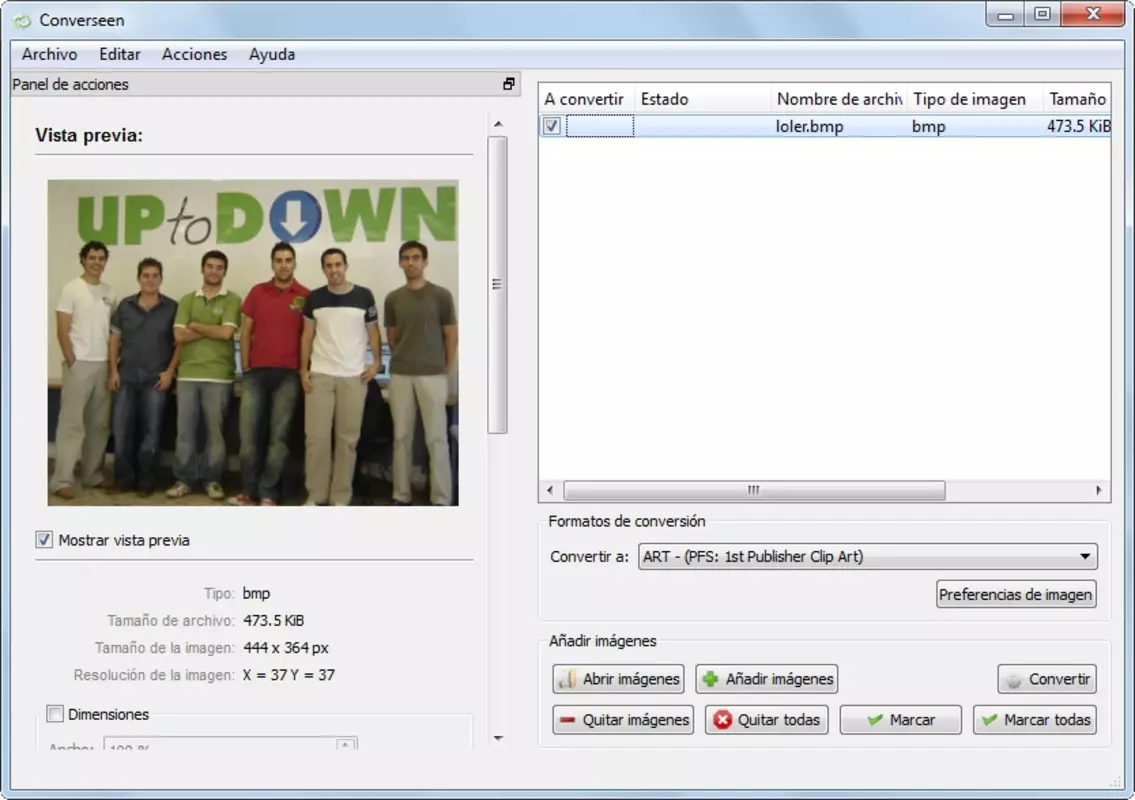
Task: Sort by Estado column header
Action: [702, 99]
